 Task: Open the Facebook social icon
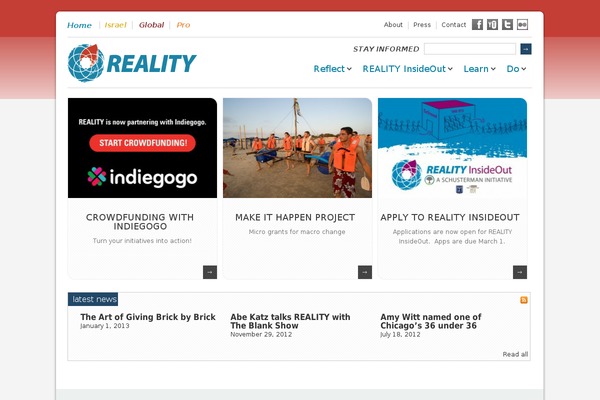point(477,24)
